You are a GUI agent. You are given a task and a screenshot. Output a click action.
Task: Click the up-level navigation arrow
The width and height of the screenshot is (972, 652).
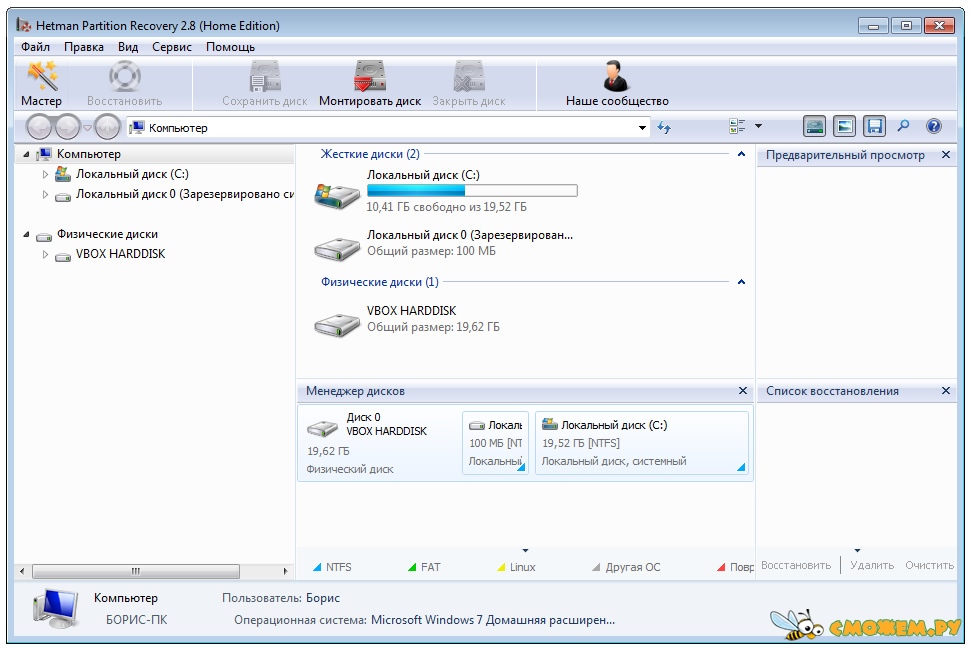tap(108, 128)
